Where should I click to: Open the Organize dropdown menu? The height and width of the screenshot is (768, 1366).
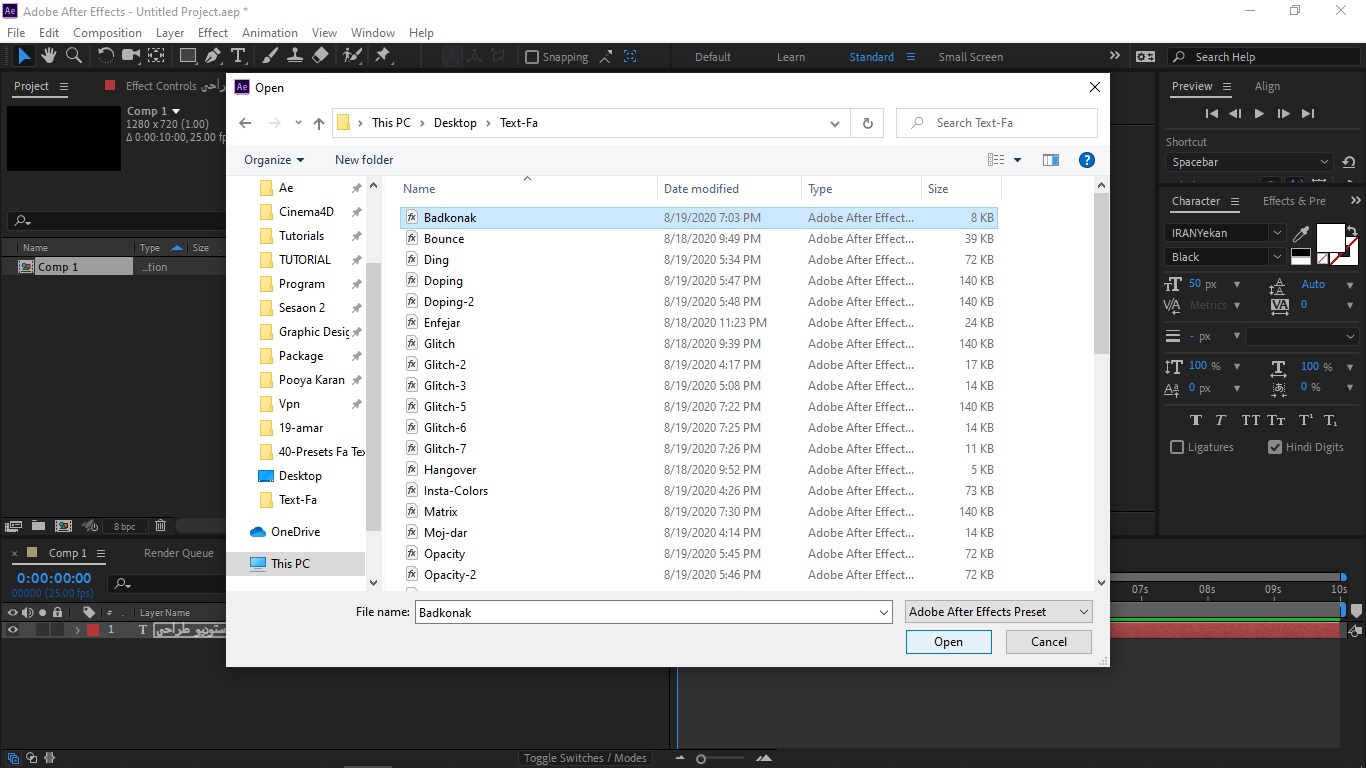pyautogui.click(x=274, y=160)
